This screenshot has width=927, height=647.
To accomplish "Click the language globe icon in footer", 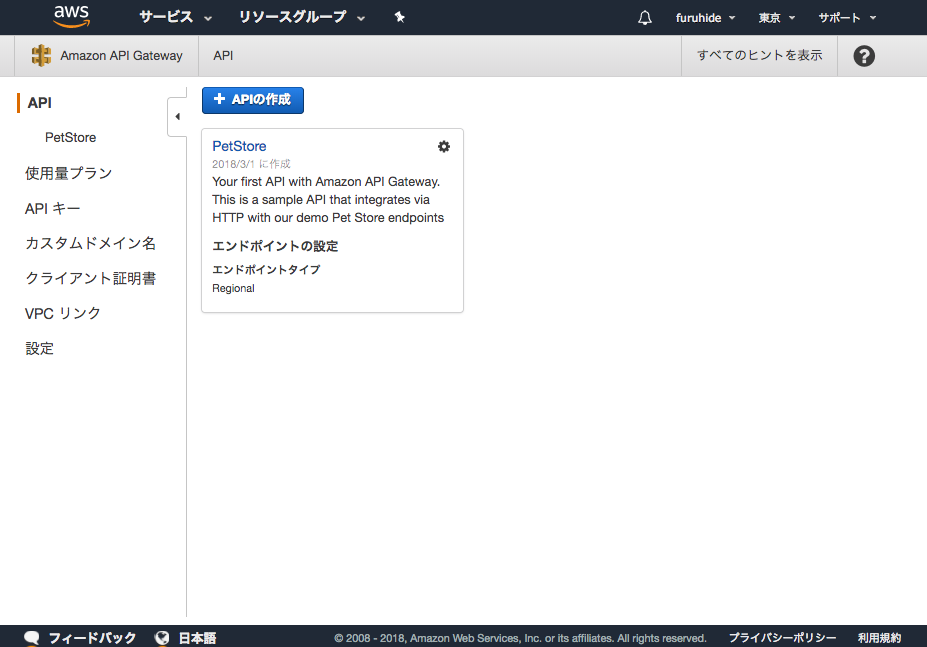I will (x=162, y=637).
